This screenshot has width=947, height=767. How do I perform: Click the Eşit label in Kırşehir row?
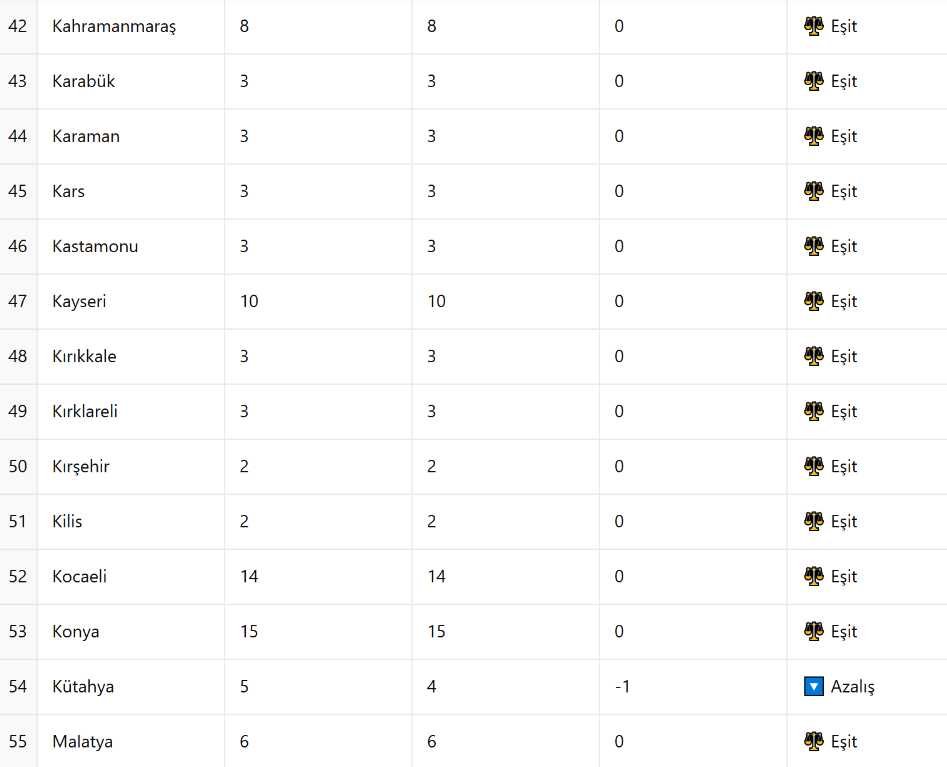tap(844, 466)
